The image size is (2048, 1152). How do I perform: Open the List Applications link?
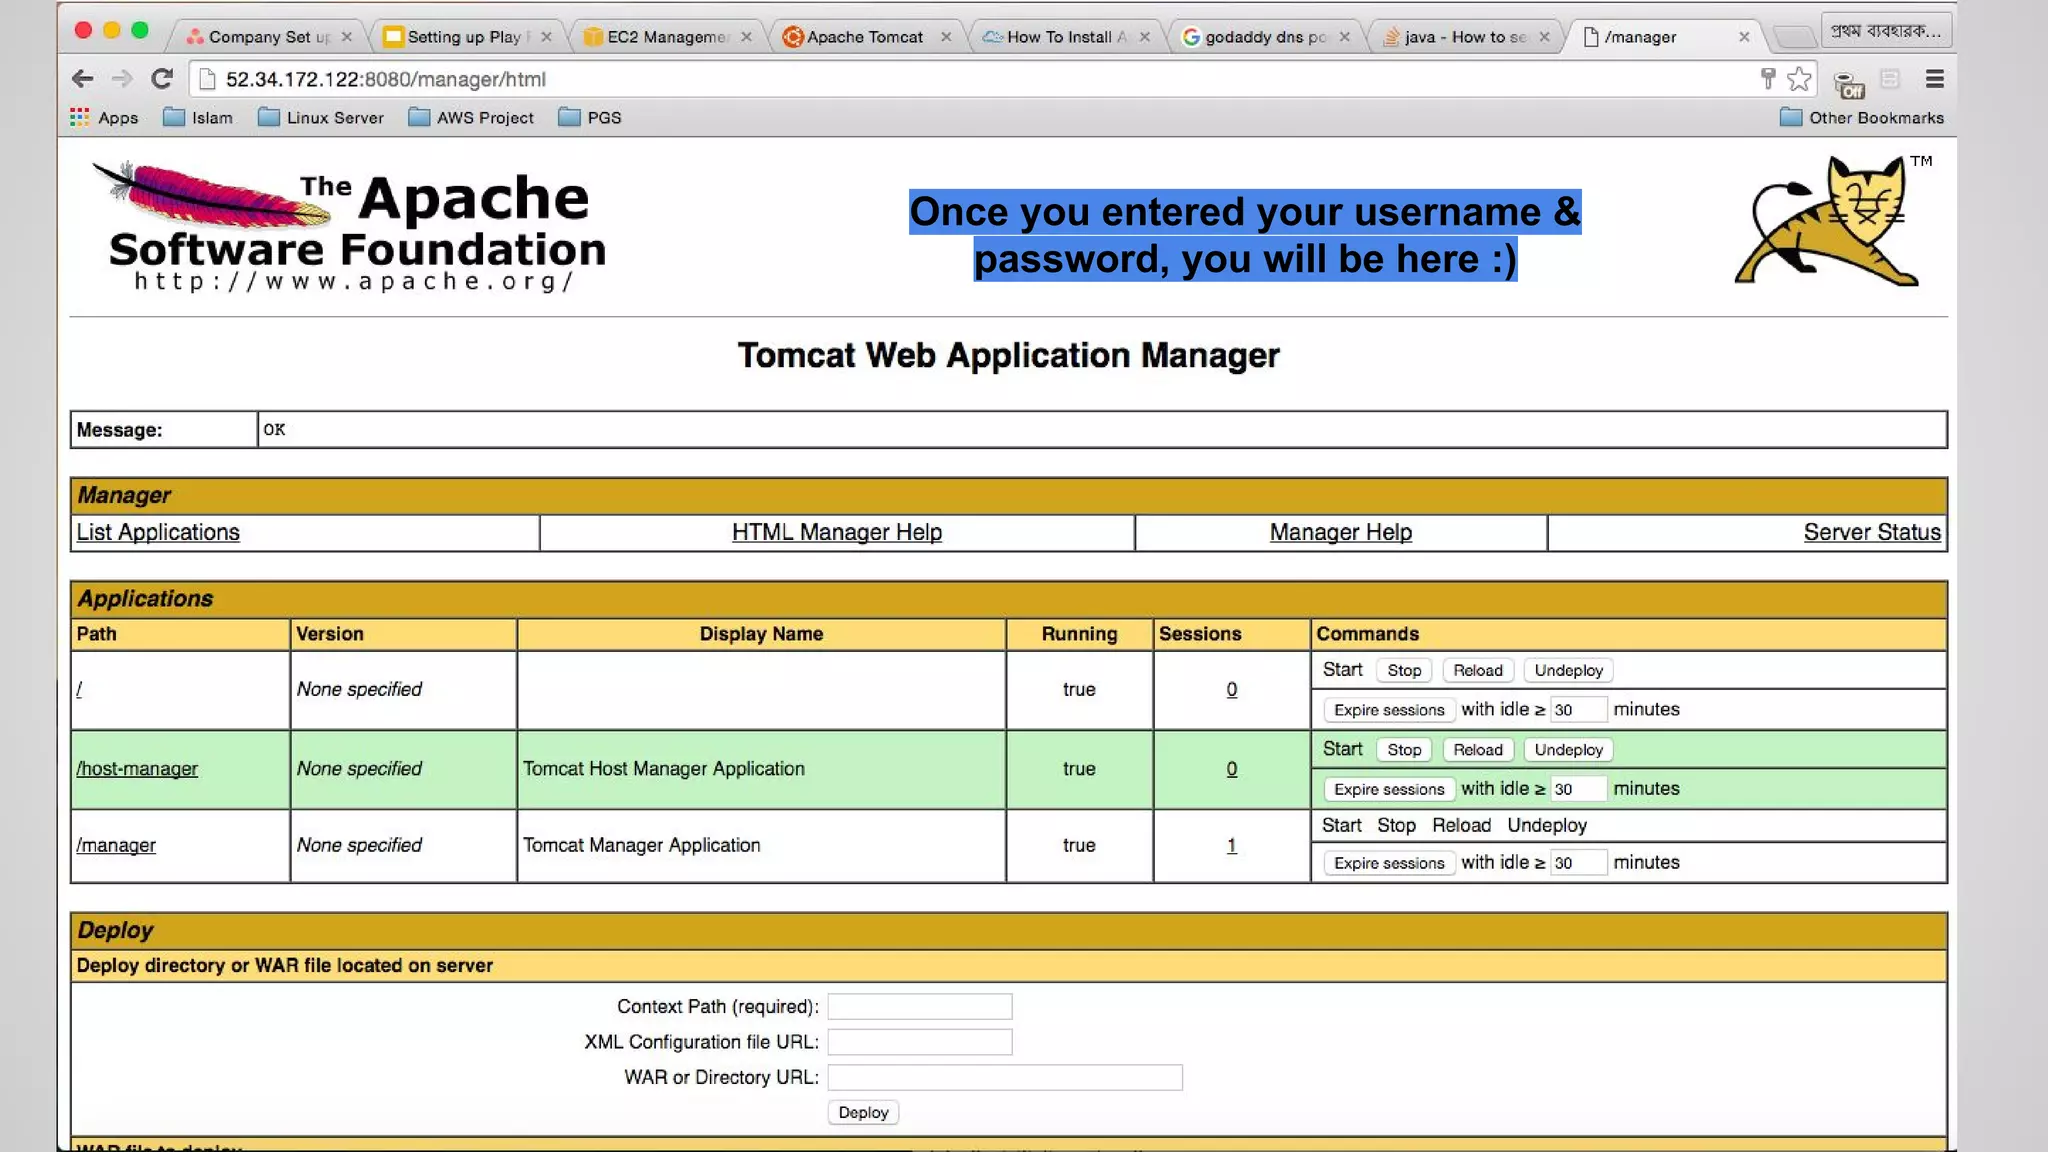point(158,532)
